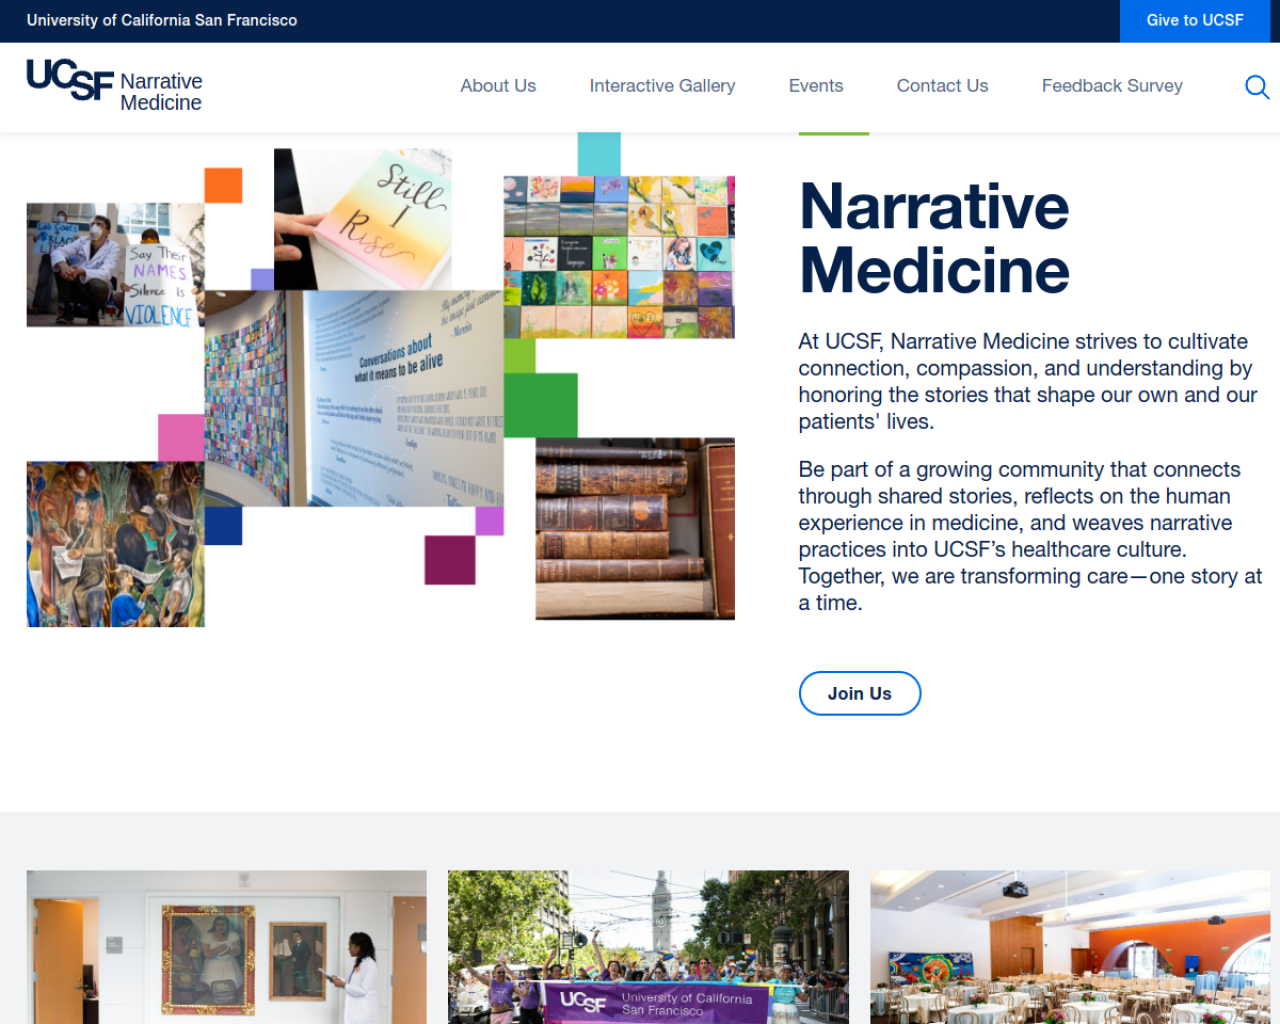Image resolution: width=1280 pixels, height=1024 pixels.
Task: Click the mural painting image
Action: click(x=115, y=544)
